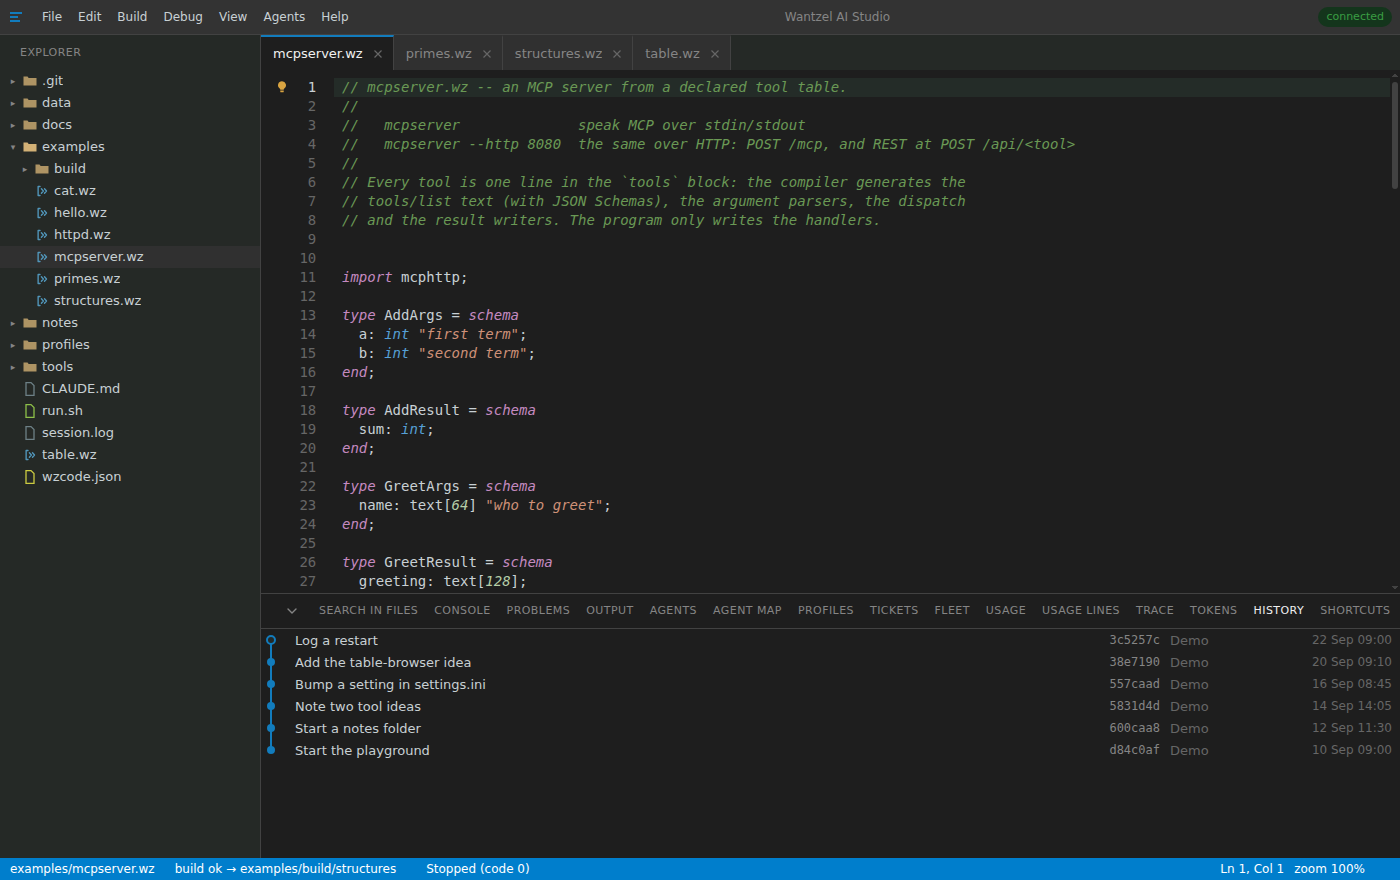The image size is (1400, 880).
Task: Click "Stopped (code 0)" in the status bar
Action: (478, 869)
